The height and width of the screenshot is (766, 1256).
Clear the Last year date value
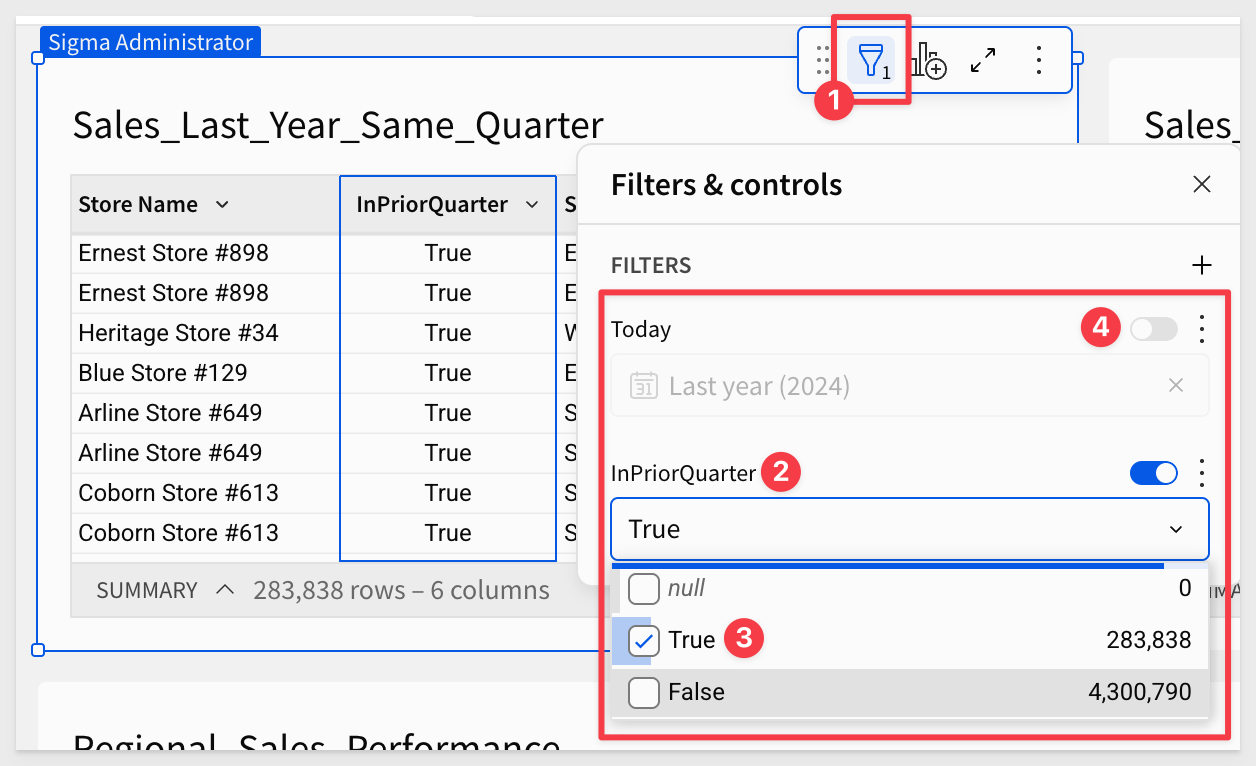pos(1176,385)
